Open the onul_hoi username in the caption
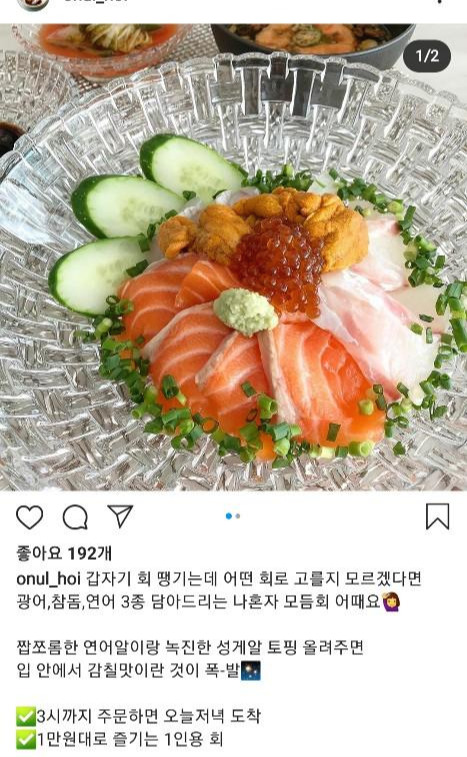467x757 pixels. (x=48, y=578)
